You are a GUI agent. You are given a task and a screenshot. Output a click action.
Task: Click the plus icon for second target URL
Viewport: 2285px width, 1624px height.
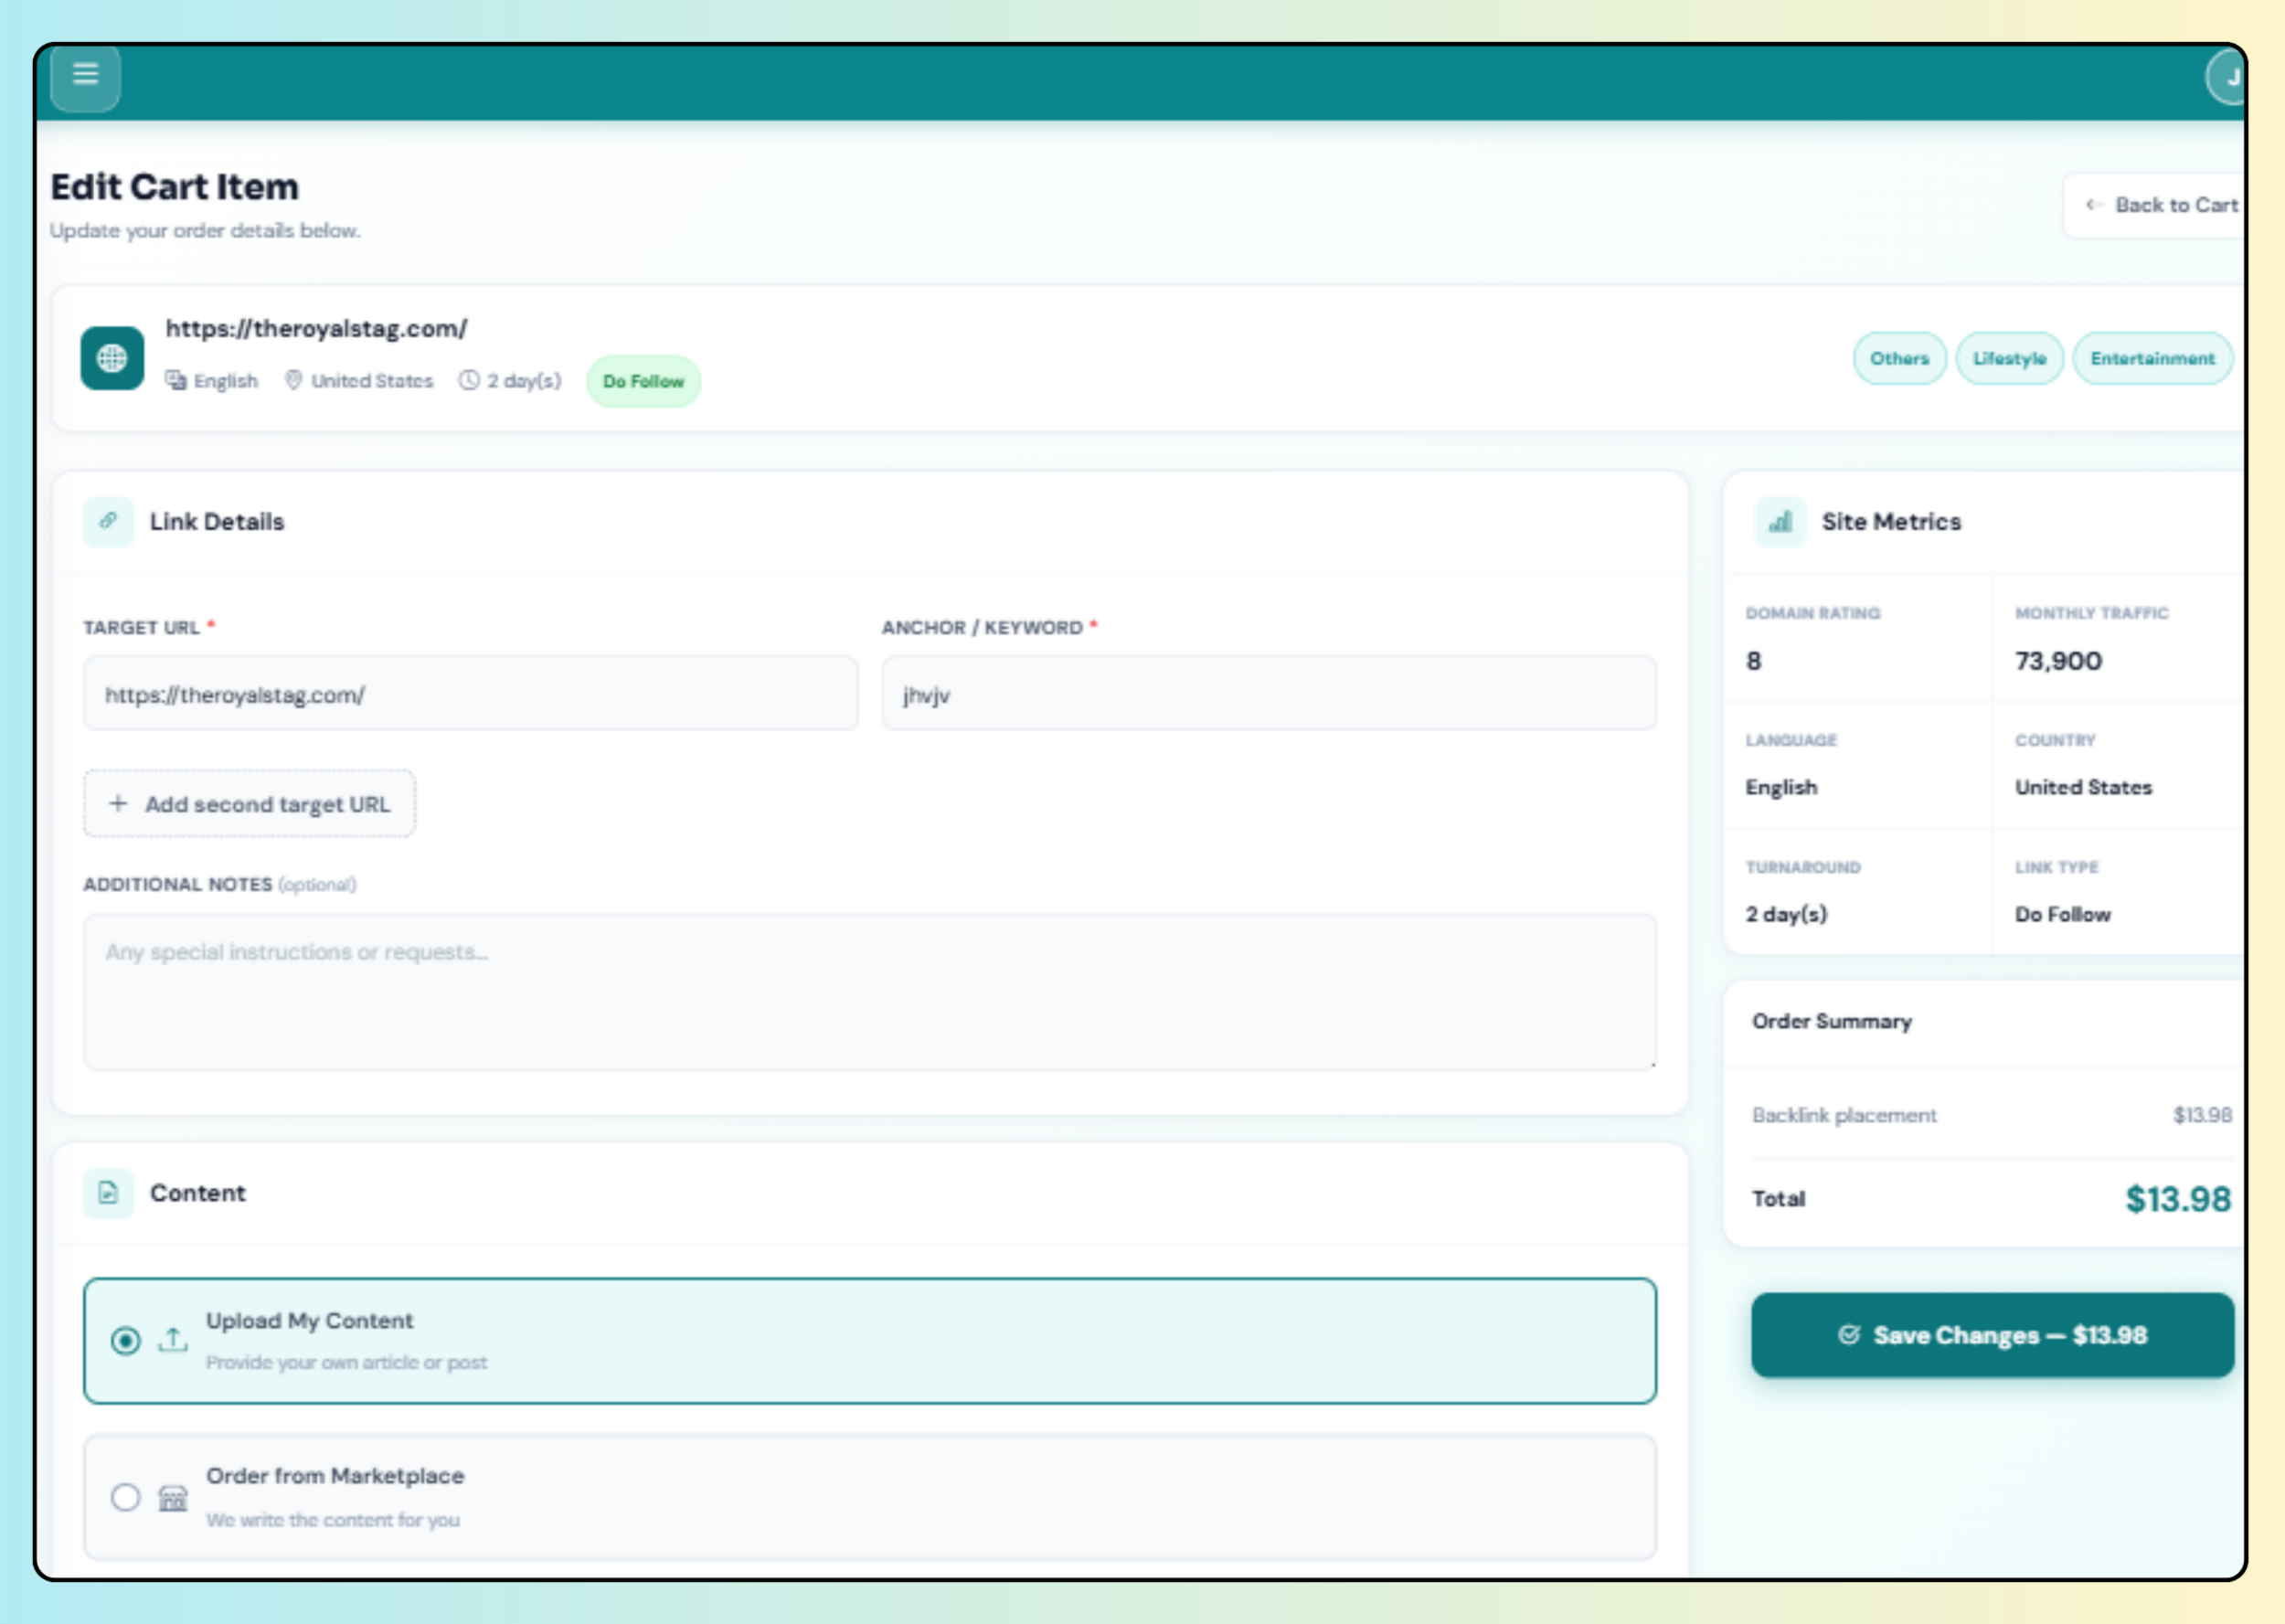[118, 803]
